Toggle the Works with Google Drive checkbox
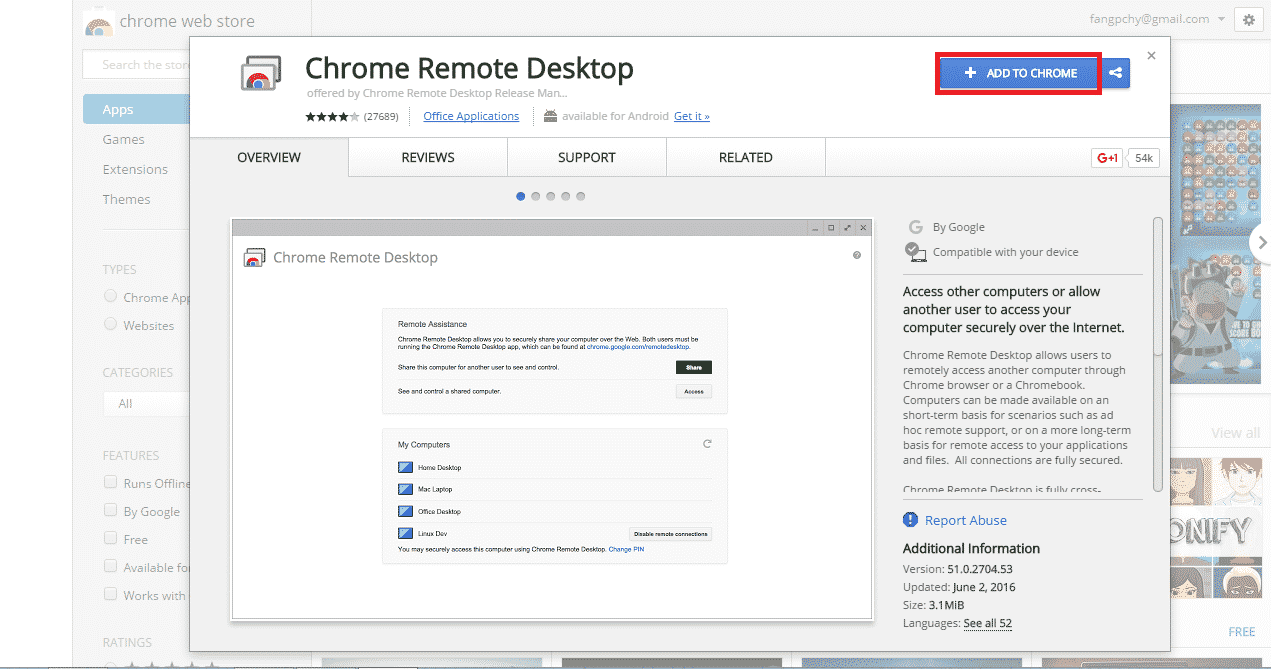Viewport: 1271px width, 669px height. coord(110,594)
